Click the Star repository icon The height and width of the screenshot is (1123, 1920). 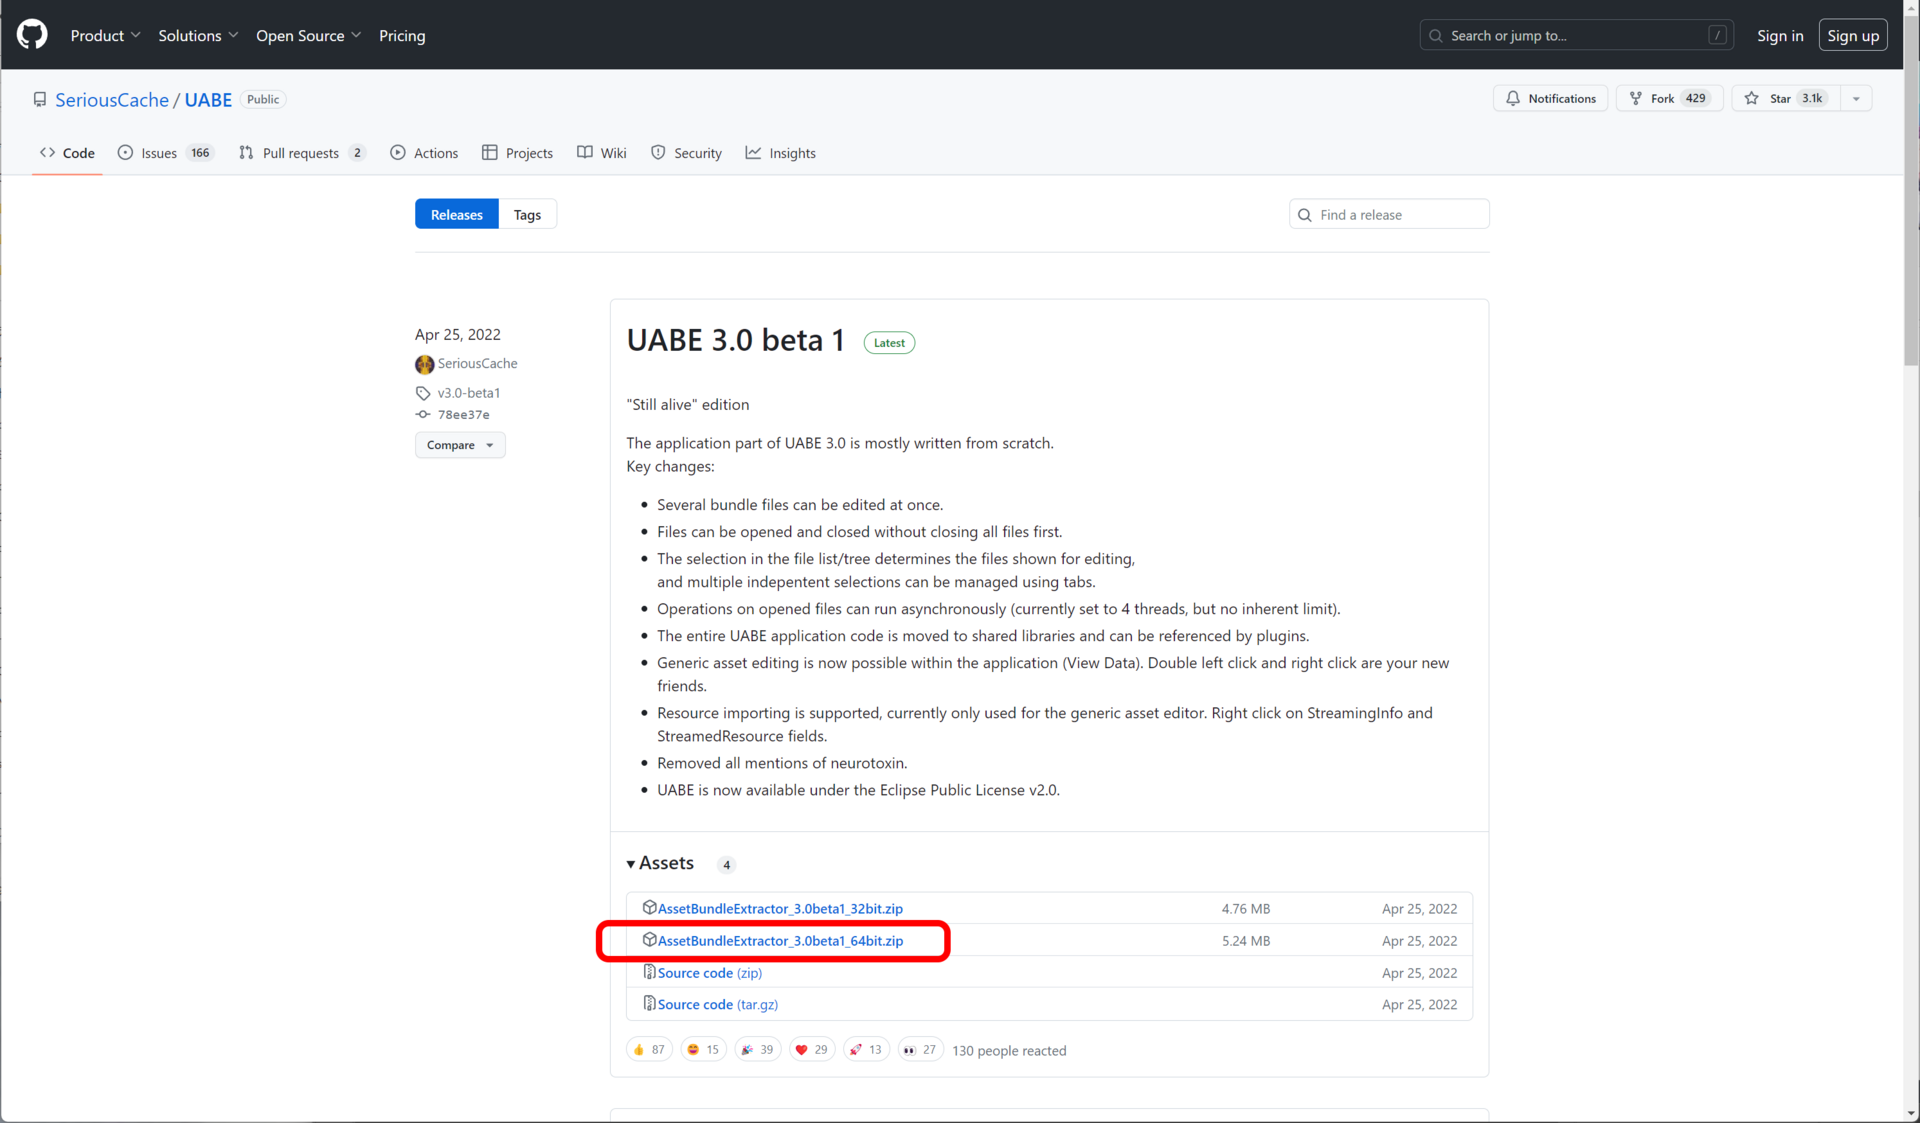1752,98
